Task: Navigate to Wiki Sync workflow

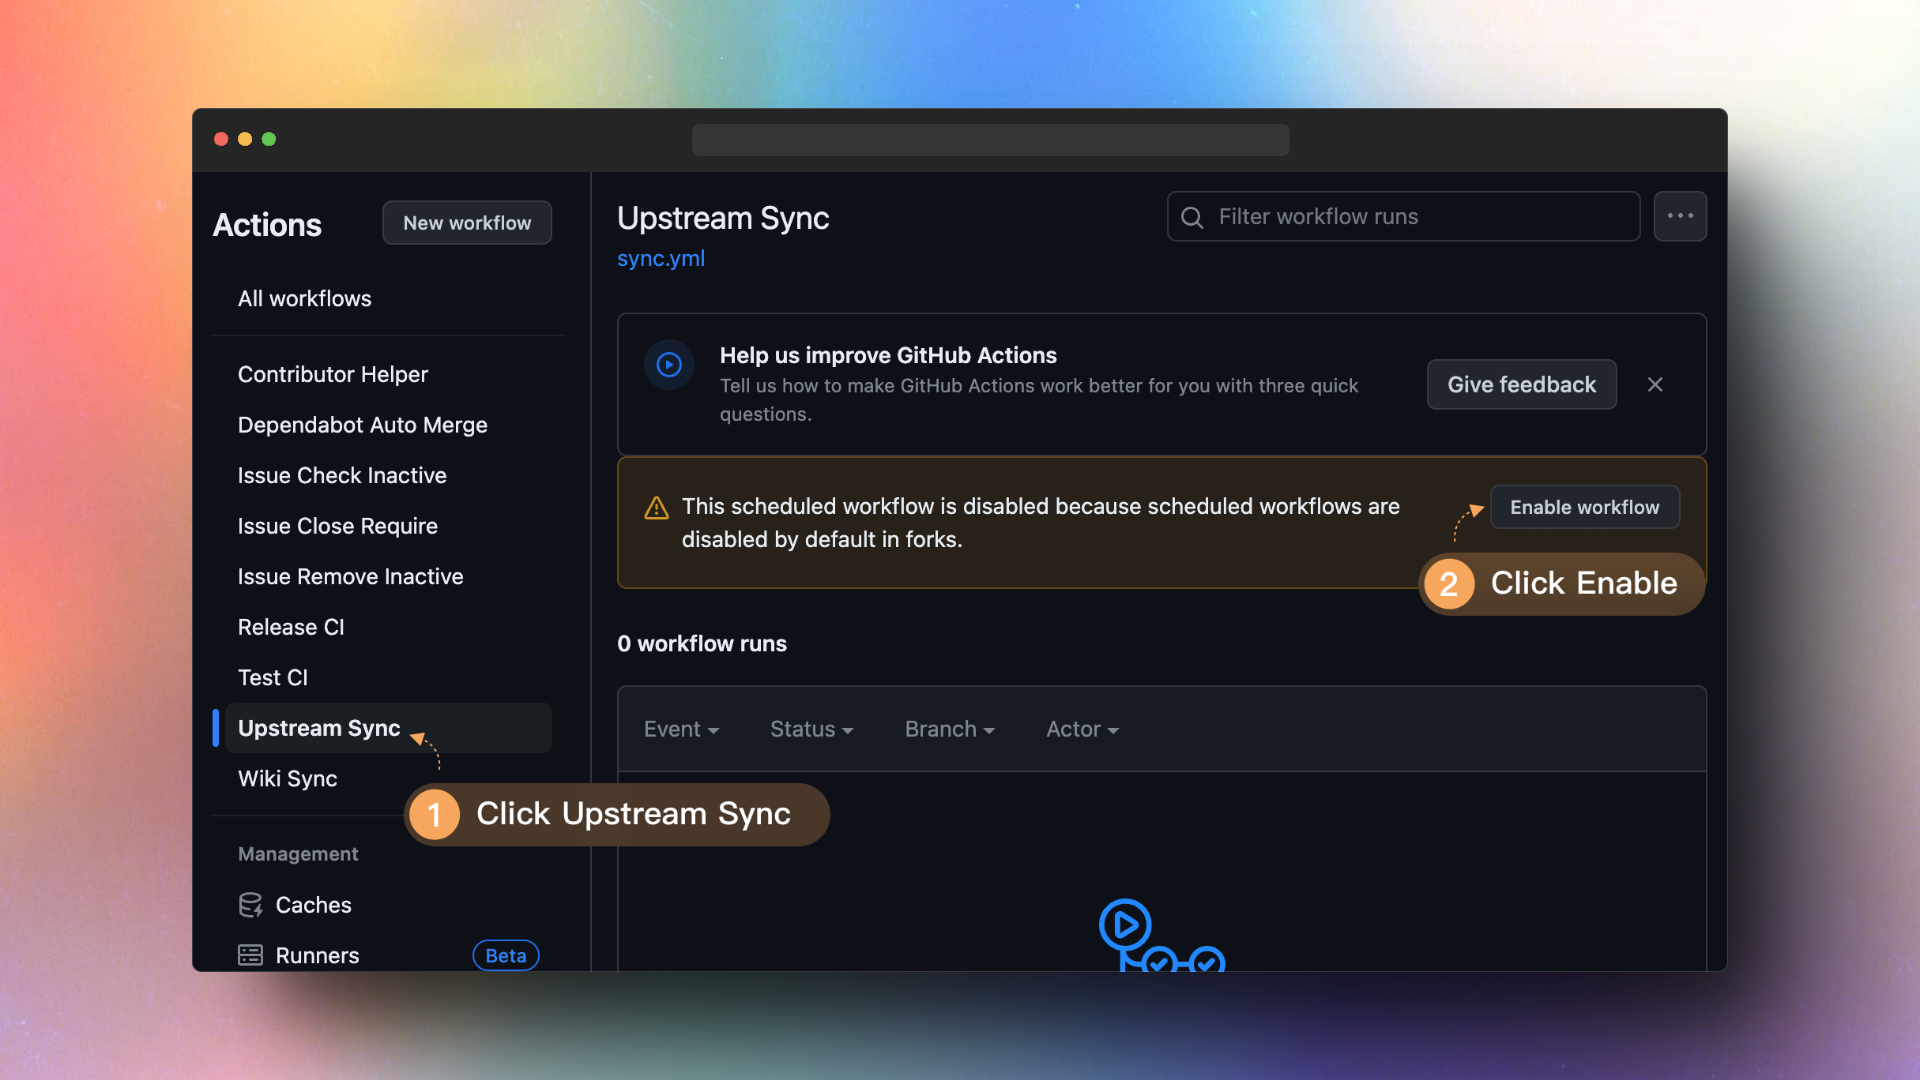Action: [x=287, y=778]
